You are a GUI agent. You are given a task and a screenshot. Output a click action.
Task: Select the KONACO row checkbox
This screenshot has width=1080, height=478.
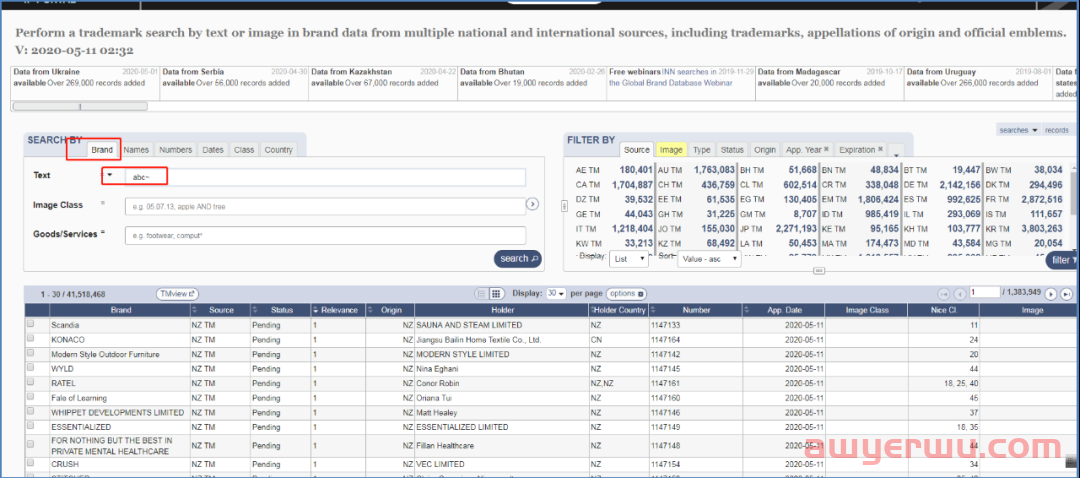(30, 339)
